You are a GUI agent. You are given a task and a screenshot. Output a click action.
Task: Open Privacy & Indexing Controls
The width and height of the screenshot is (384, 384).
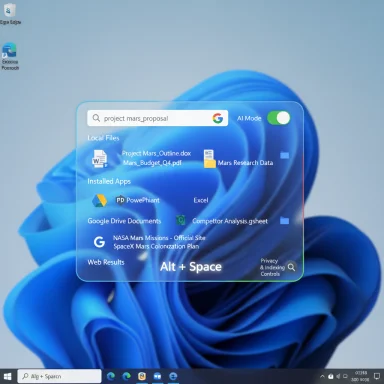click(x=272, y=267)
